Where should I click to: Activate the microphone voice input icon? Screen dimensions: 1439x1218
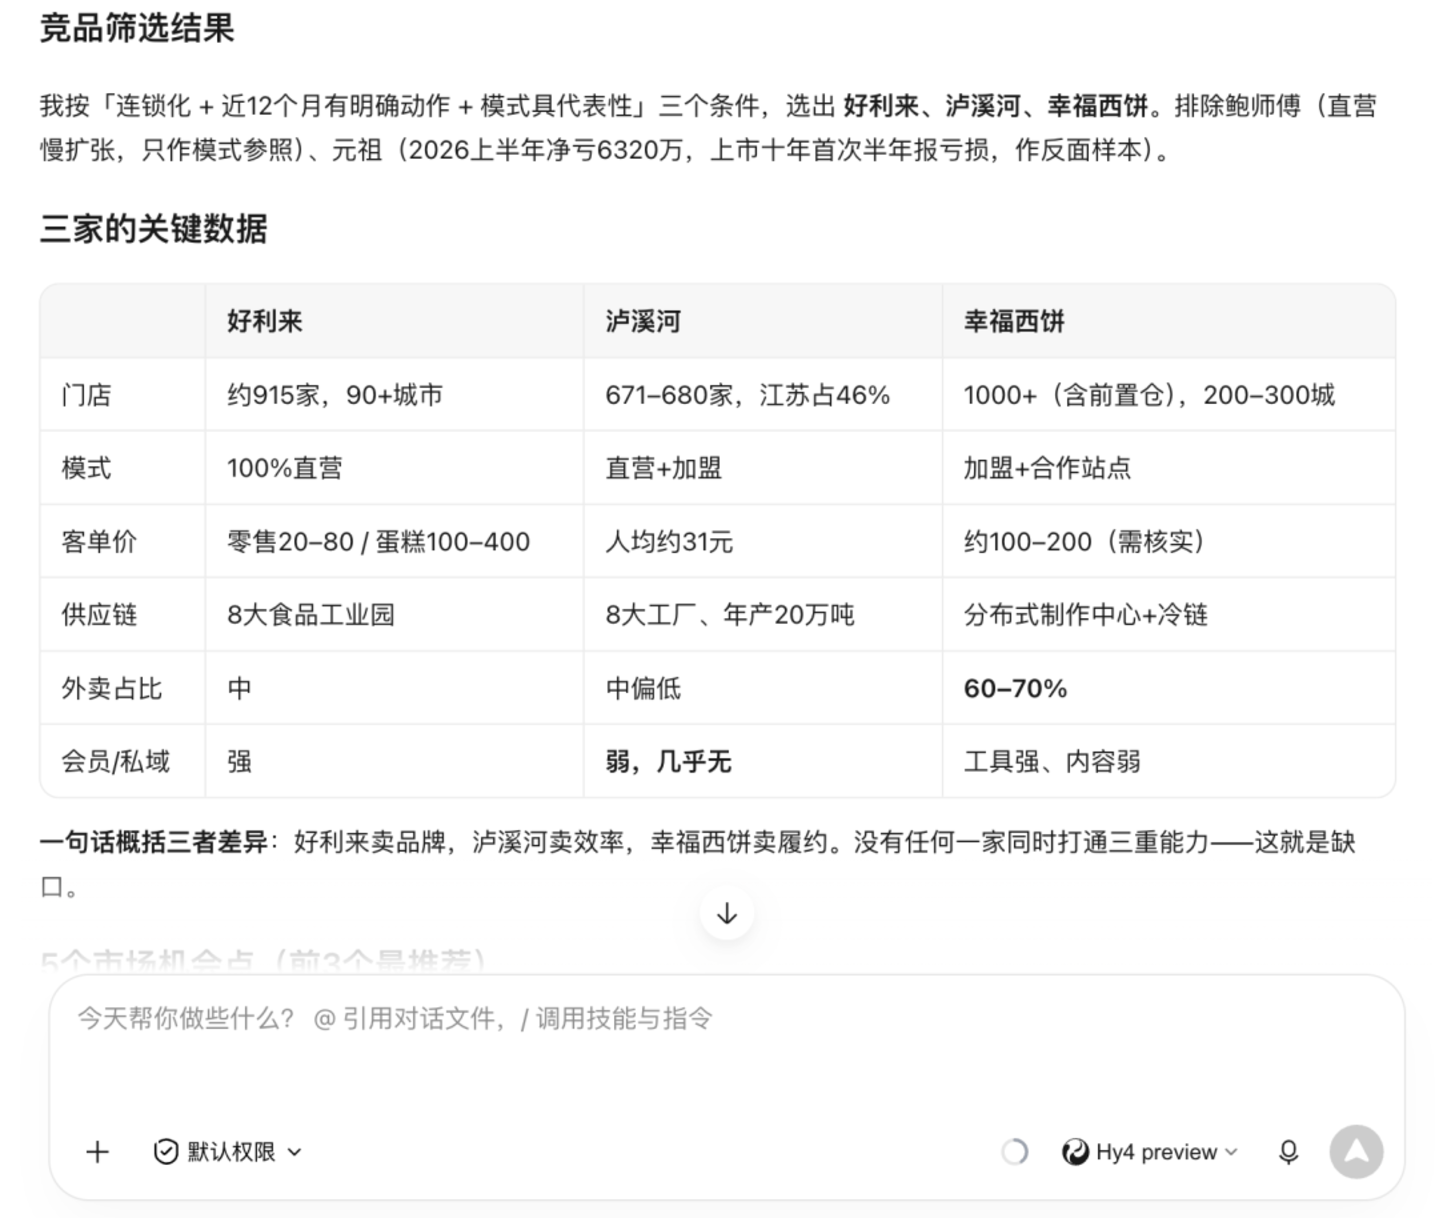pos(1289,1152)
